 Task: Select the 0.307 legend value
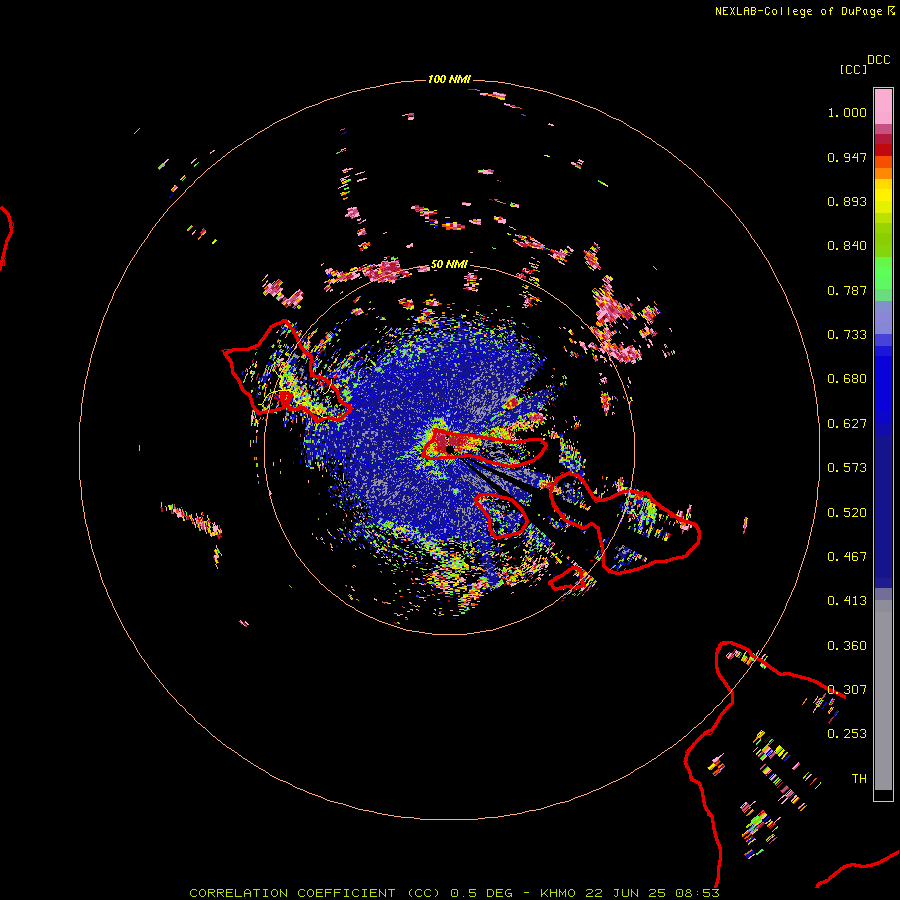847,689
